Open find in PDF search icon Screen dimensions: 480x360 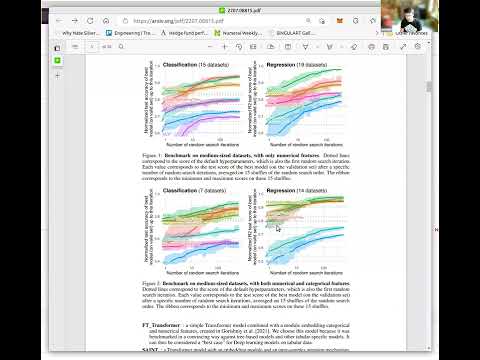121,47
